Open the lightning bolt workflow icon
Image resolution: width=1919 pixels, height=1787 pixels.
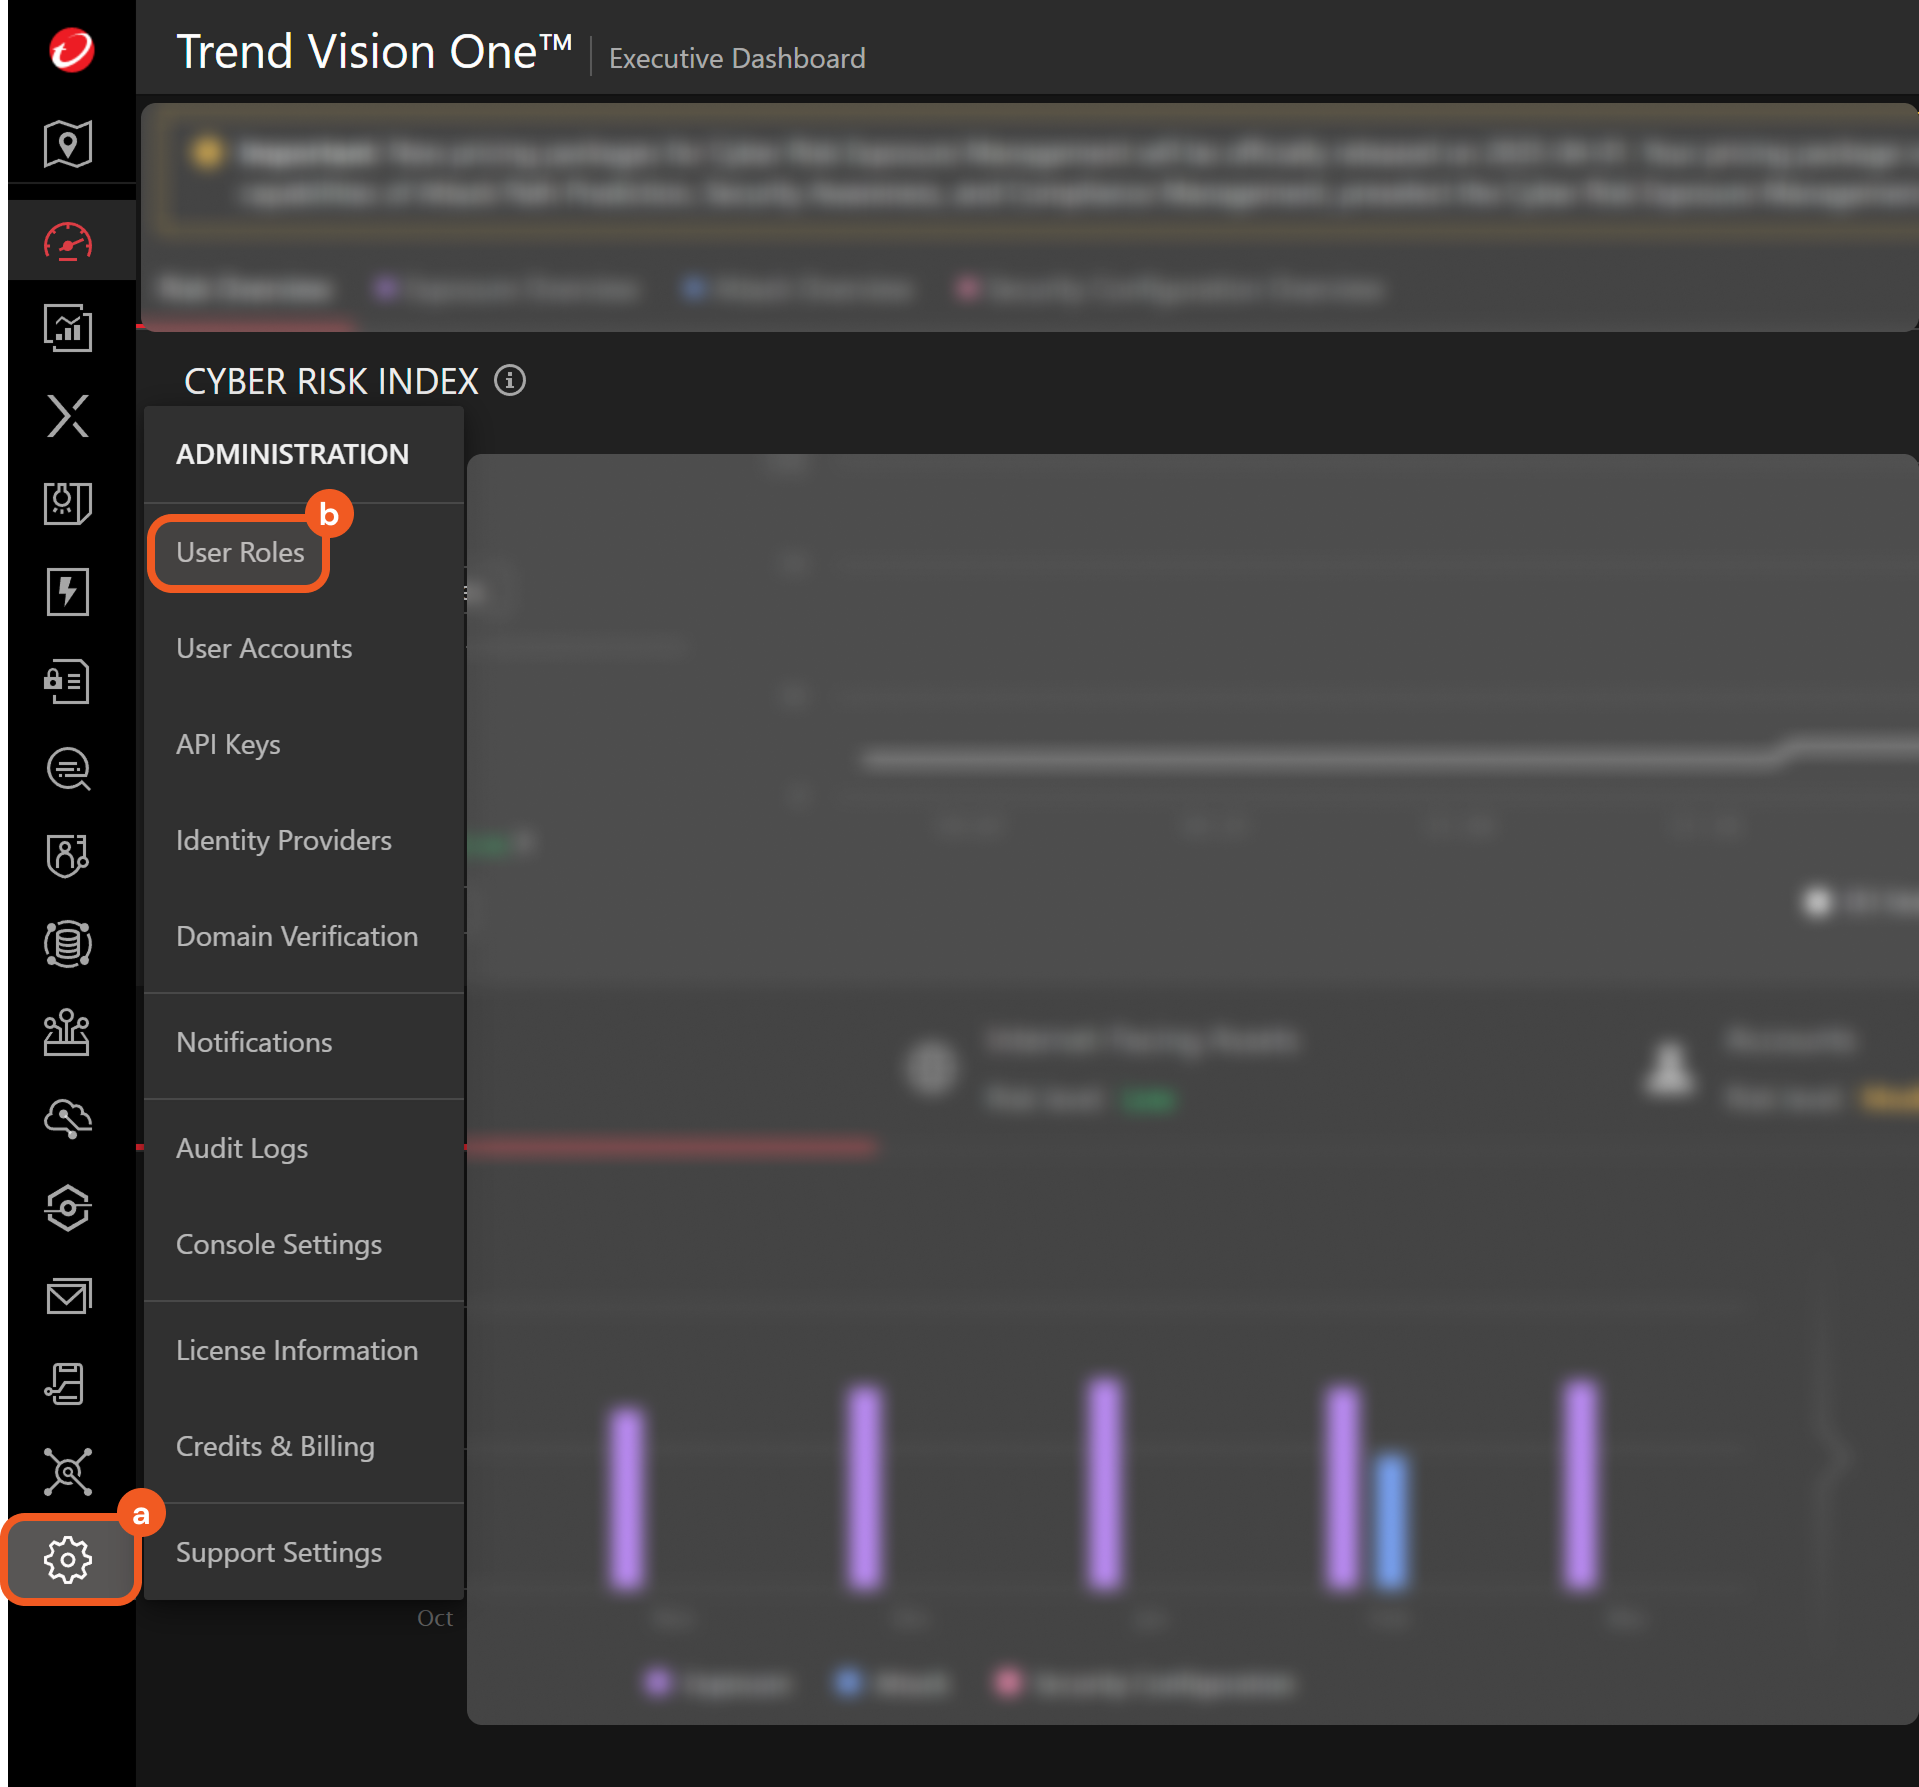(x=68, y=592)
